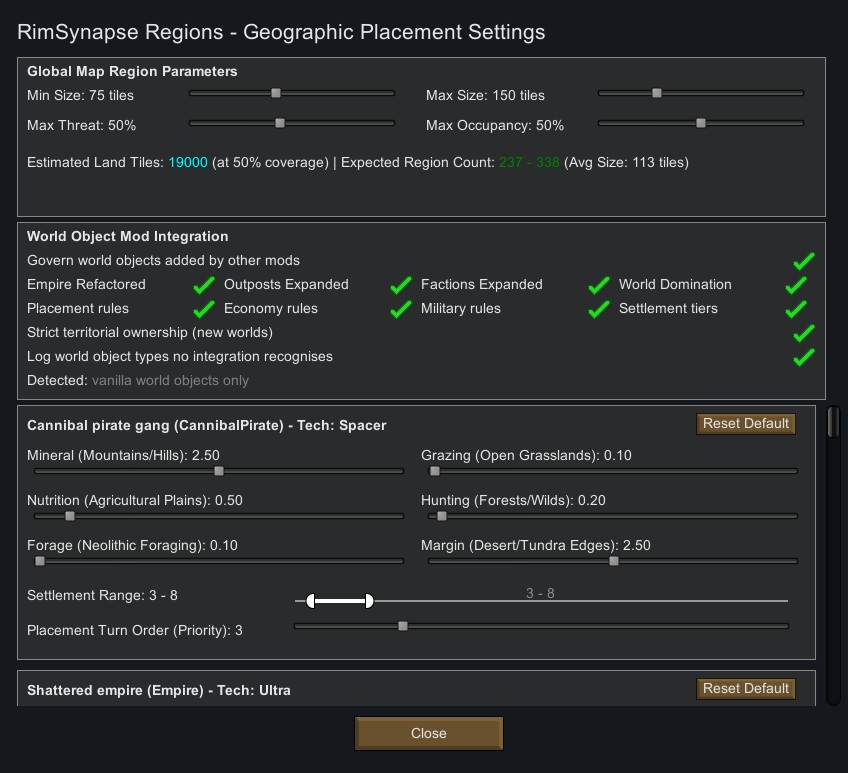Screen dimensions: 848x773
Task: Toggle Govern world objects added by other mods
Action: (804, 261)
